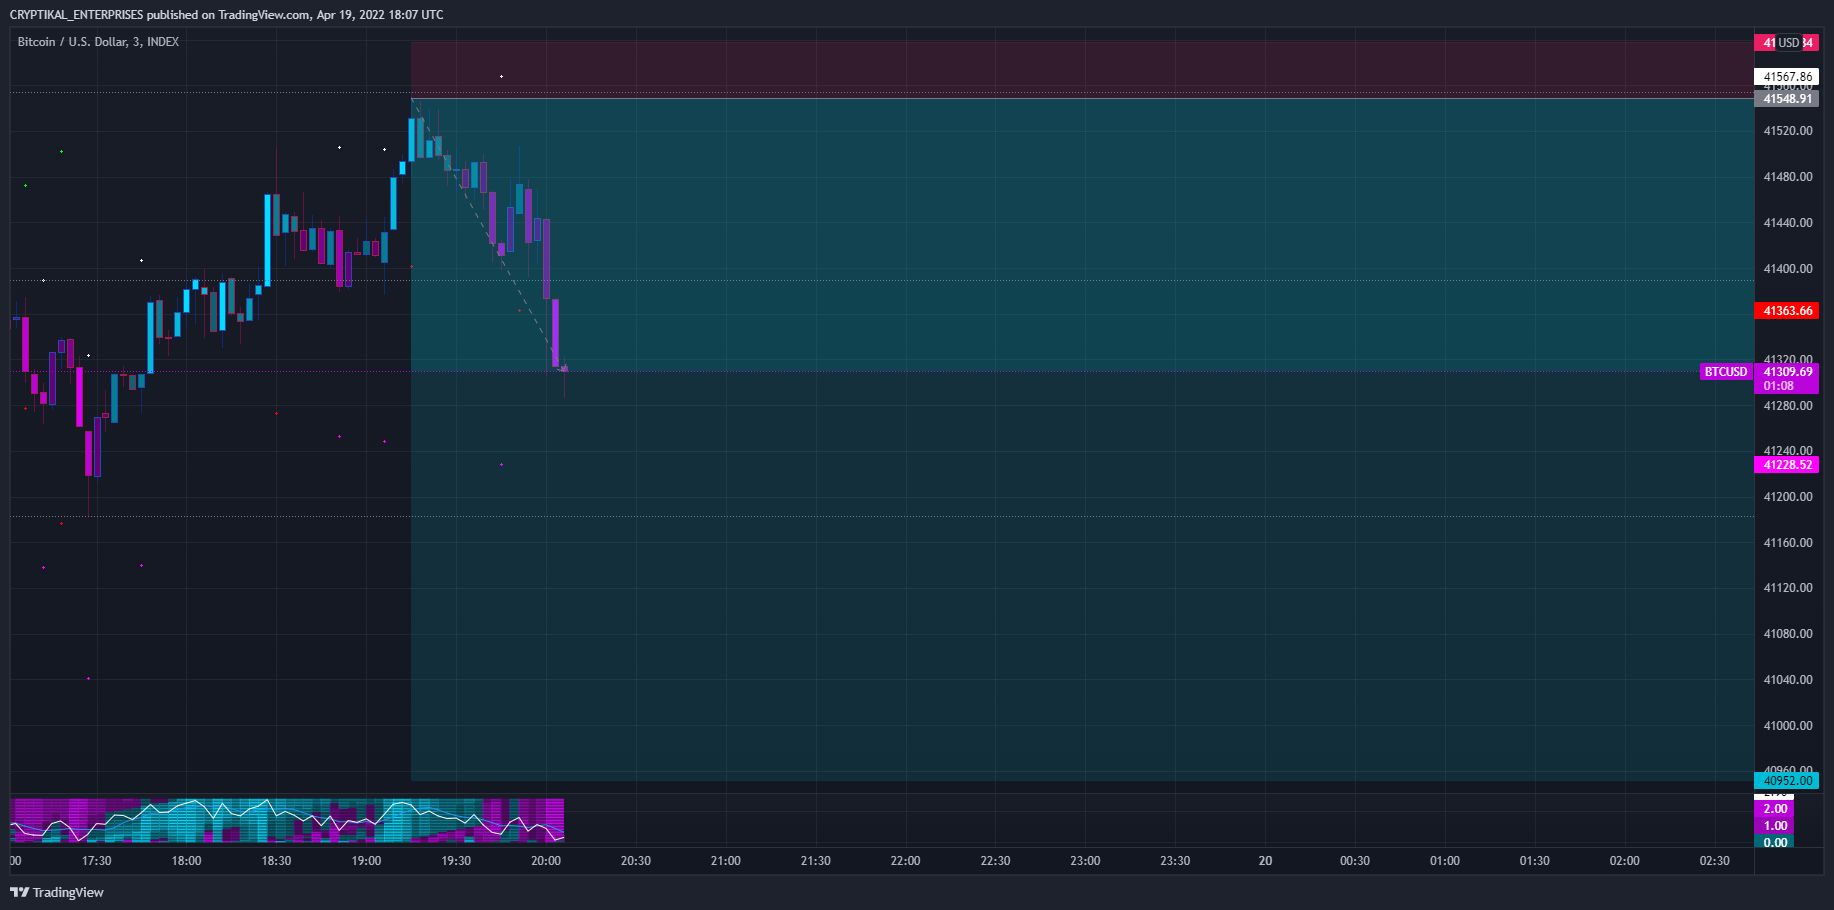Click the 21:00 time axis label
Image resolution: width=1834 pixels, height=910 pixels.
(x=726, y=861)
